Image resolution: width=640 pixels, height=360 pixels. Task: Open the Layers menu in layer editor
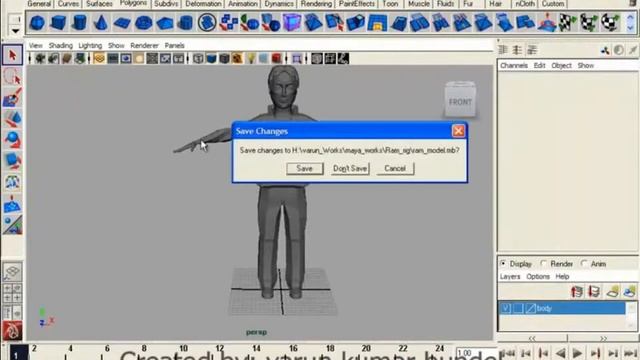coord(510,276)
